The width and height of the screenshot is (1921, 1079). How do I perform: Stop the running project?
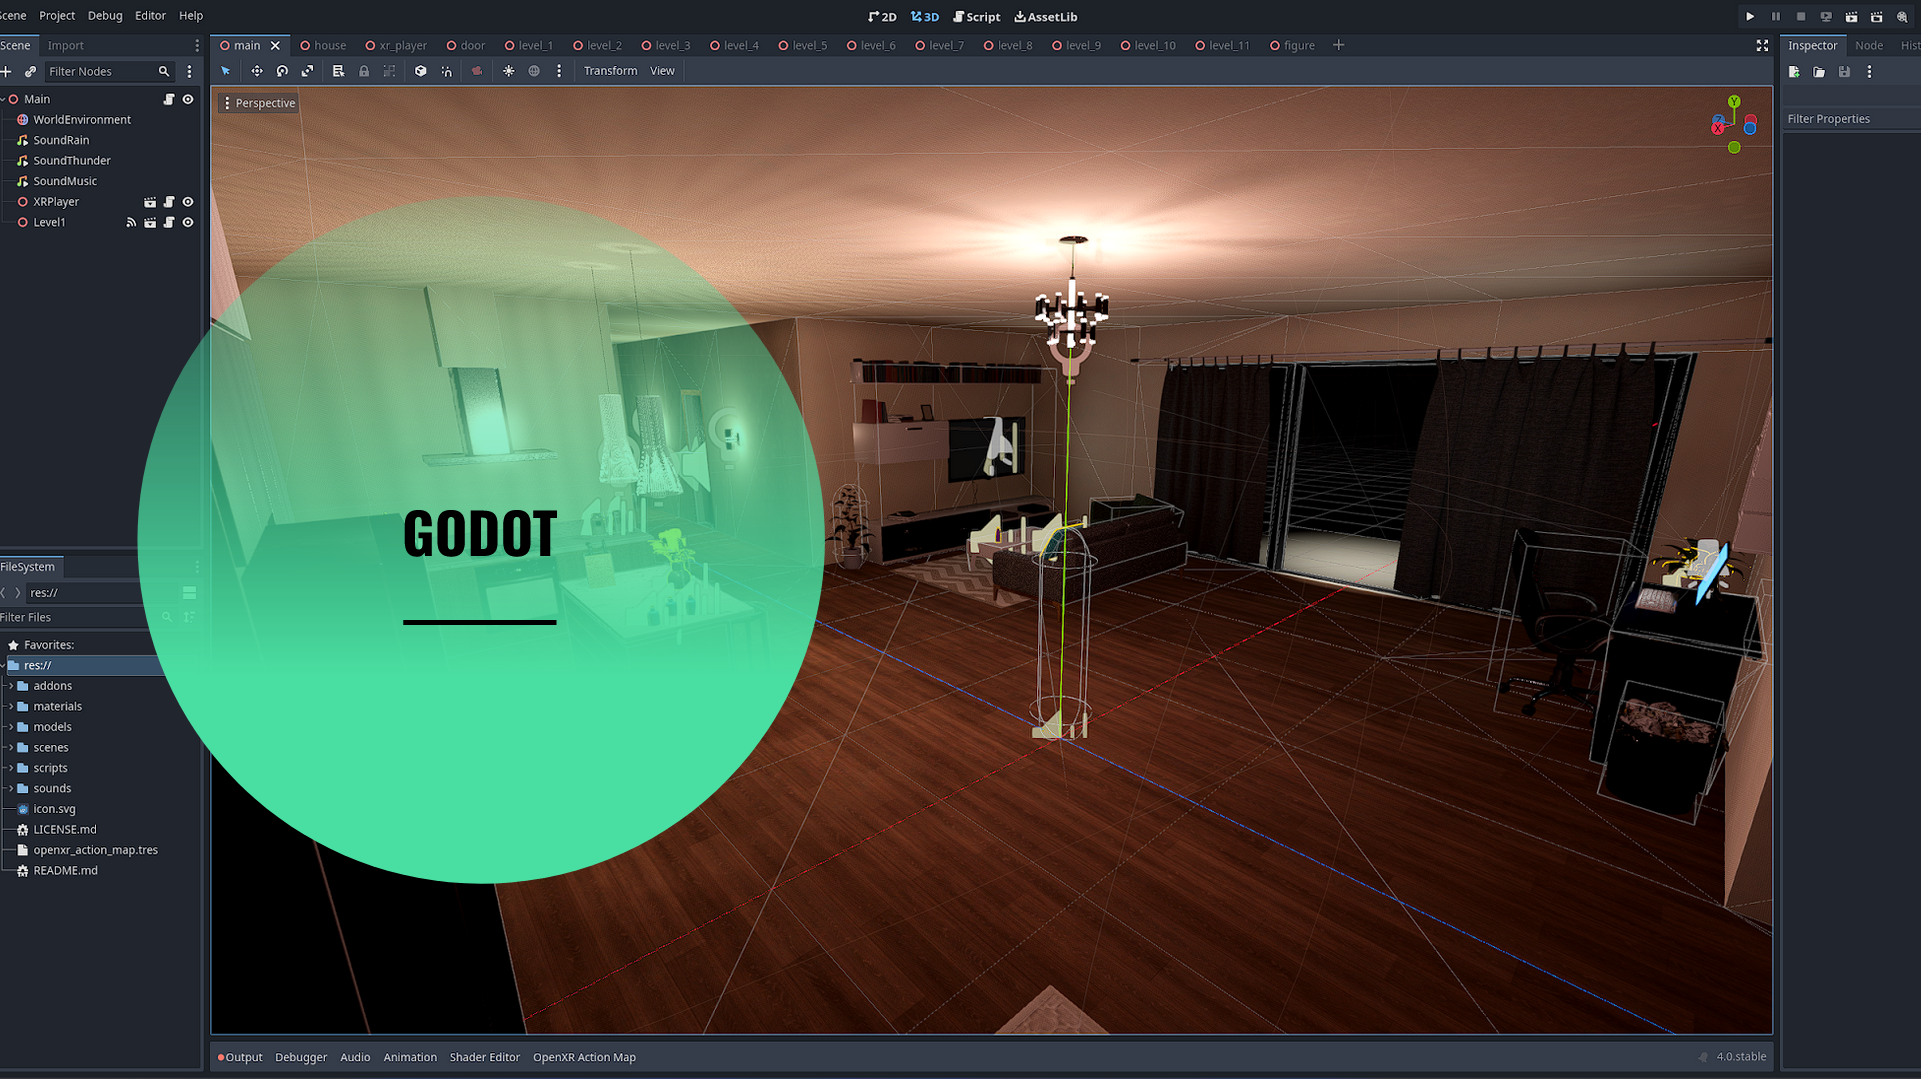[1801, 17]
